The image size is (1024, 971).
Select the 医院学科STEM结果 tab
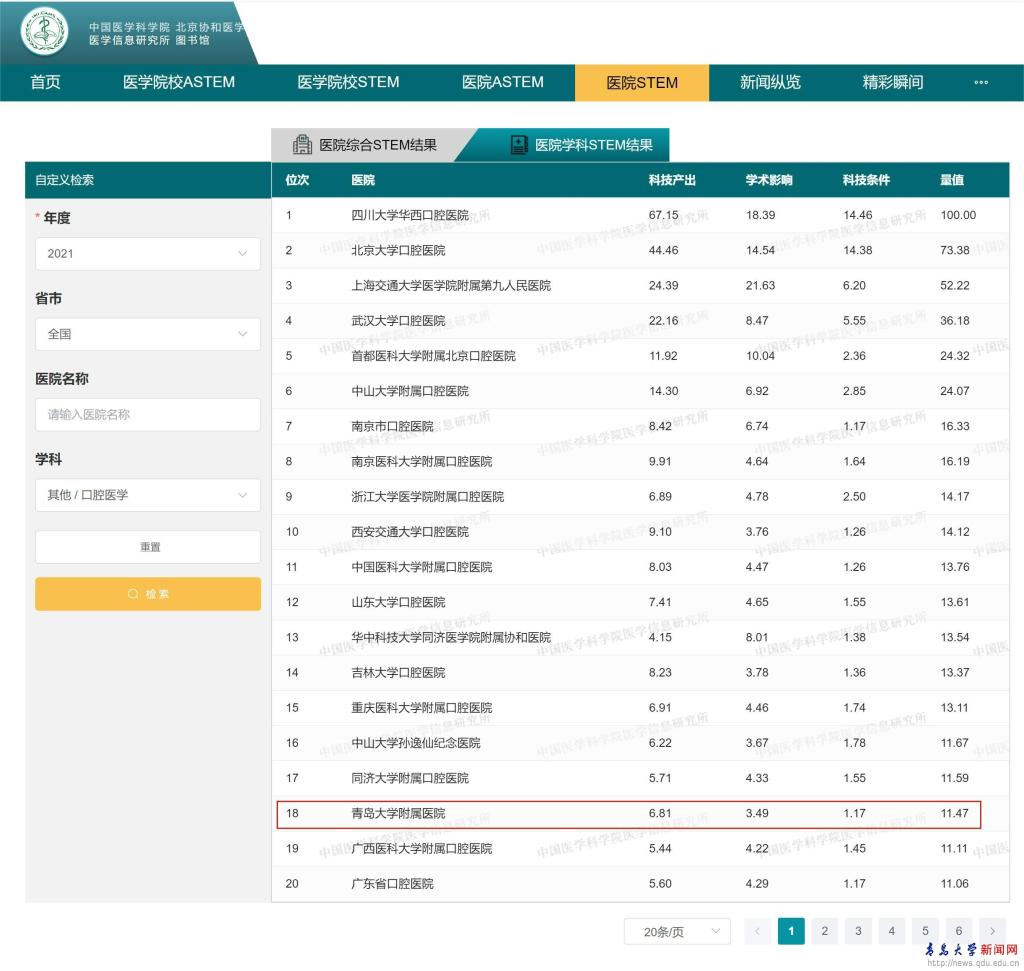(581, 145)
